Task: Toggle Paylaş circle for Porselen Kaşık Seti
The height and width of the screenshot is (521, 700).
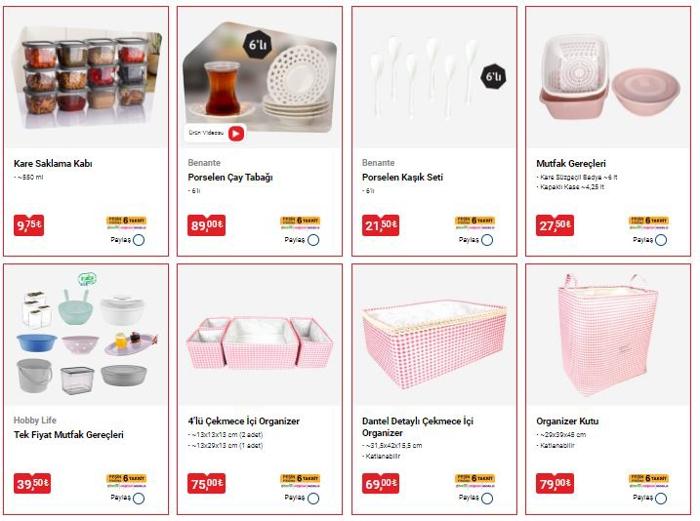Action: coord(487,240)
